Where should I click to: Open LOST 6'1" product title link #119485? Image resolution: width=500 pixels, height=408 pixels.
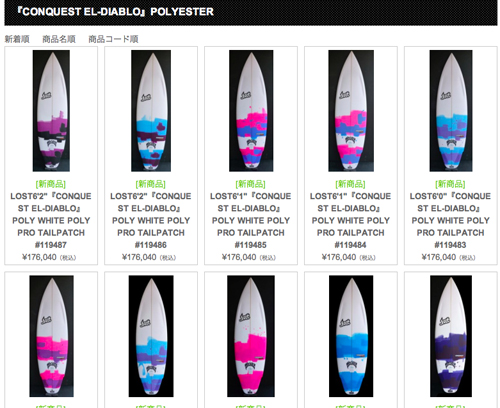(251, 220)
